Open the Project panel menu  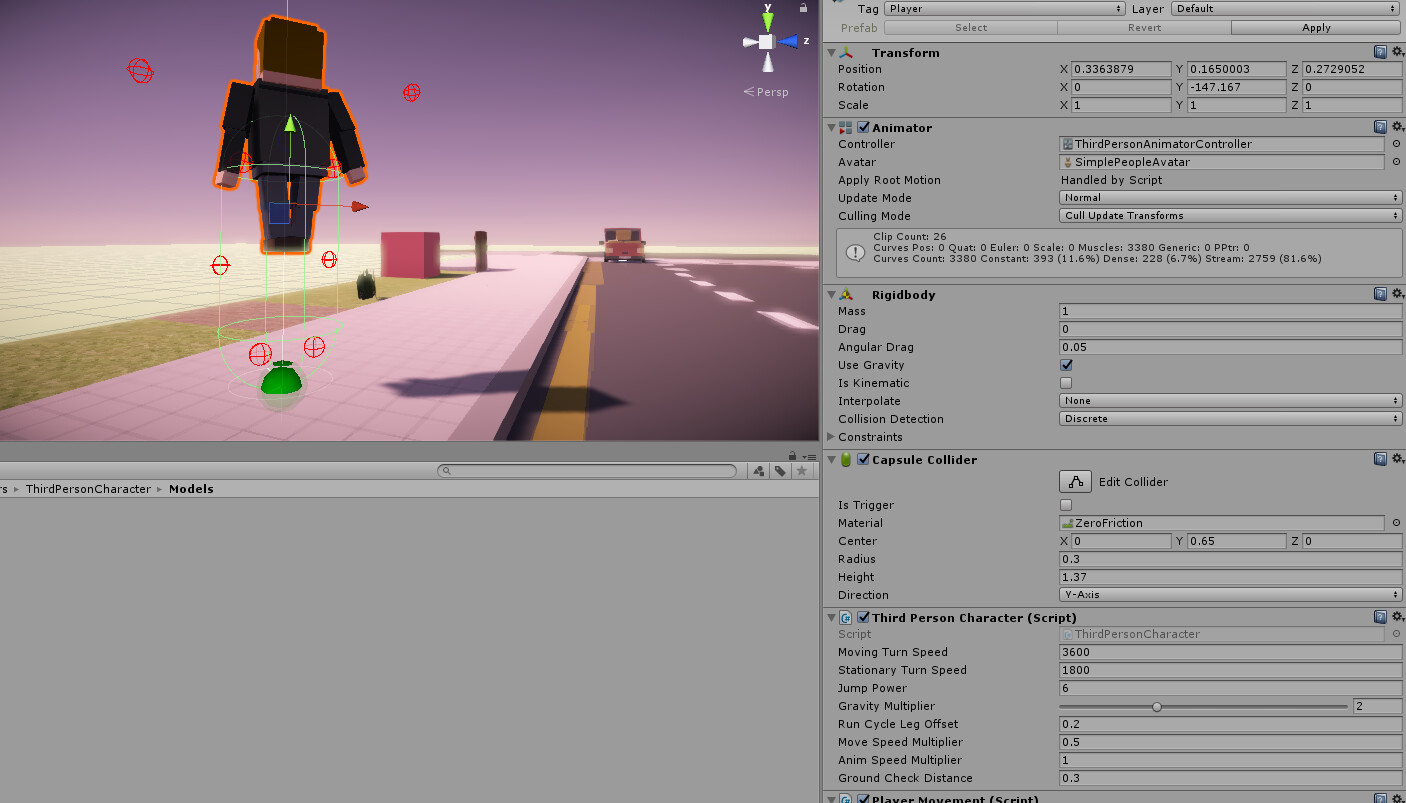[x=808, y=456]
